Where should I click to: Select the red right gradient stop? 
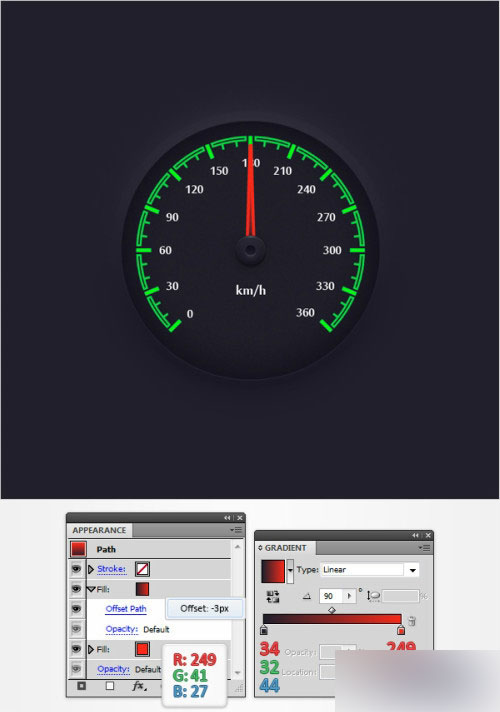click(x=401, y=630)
